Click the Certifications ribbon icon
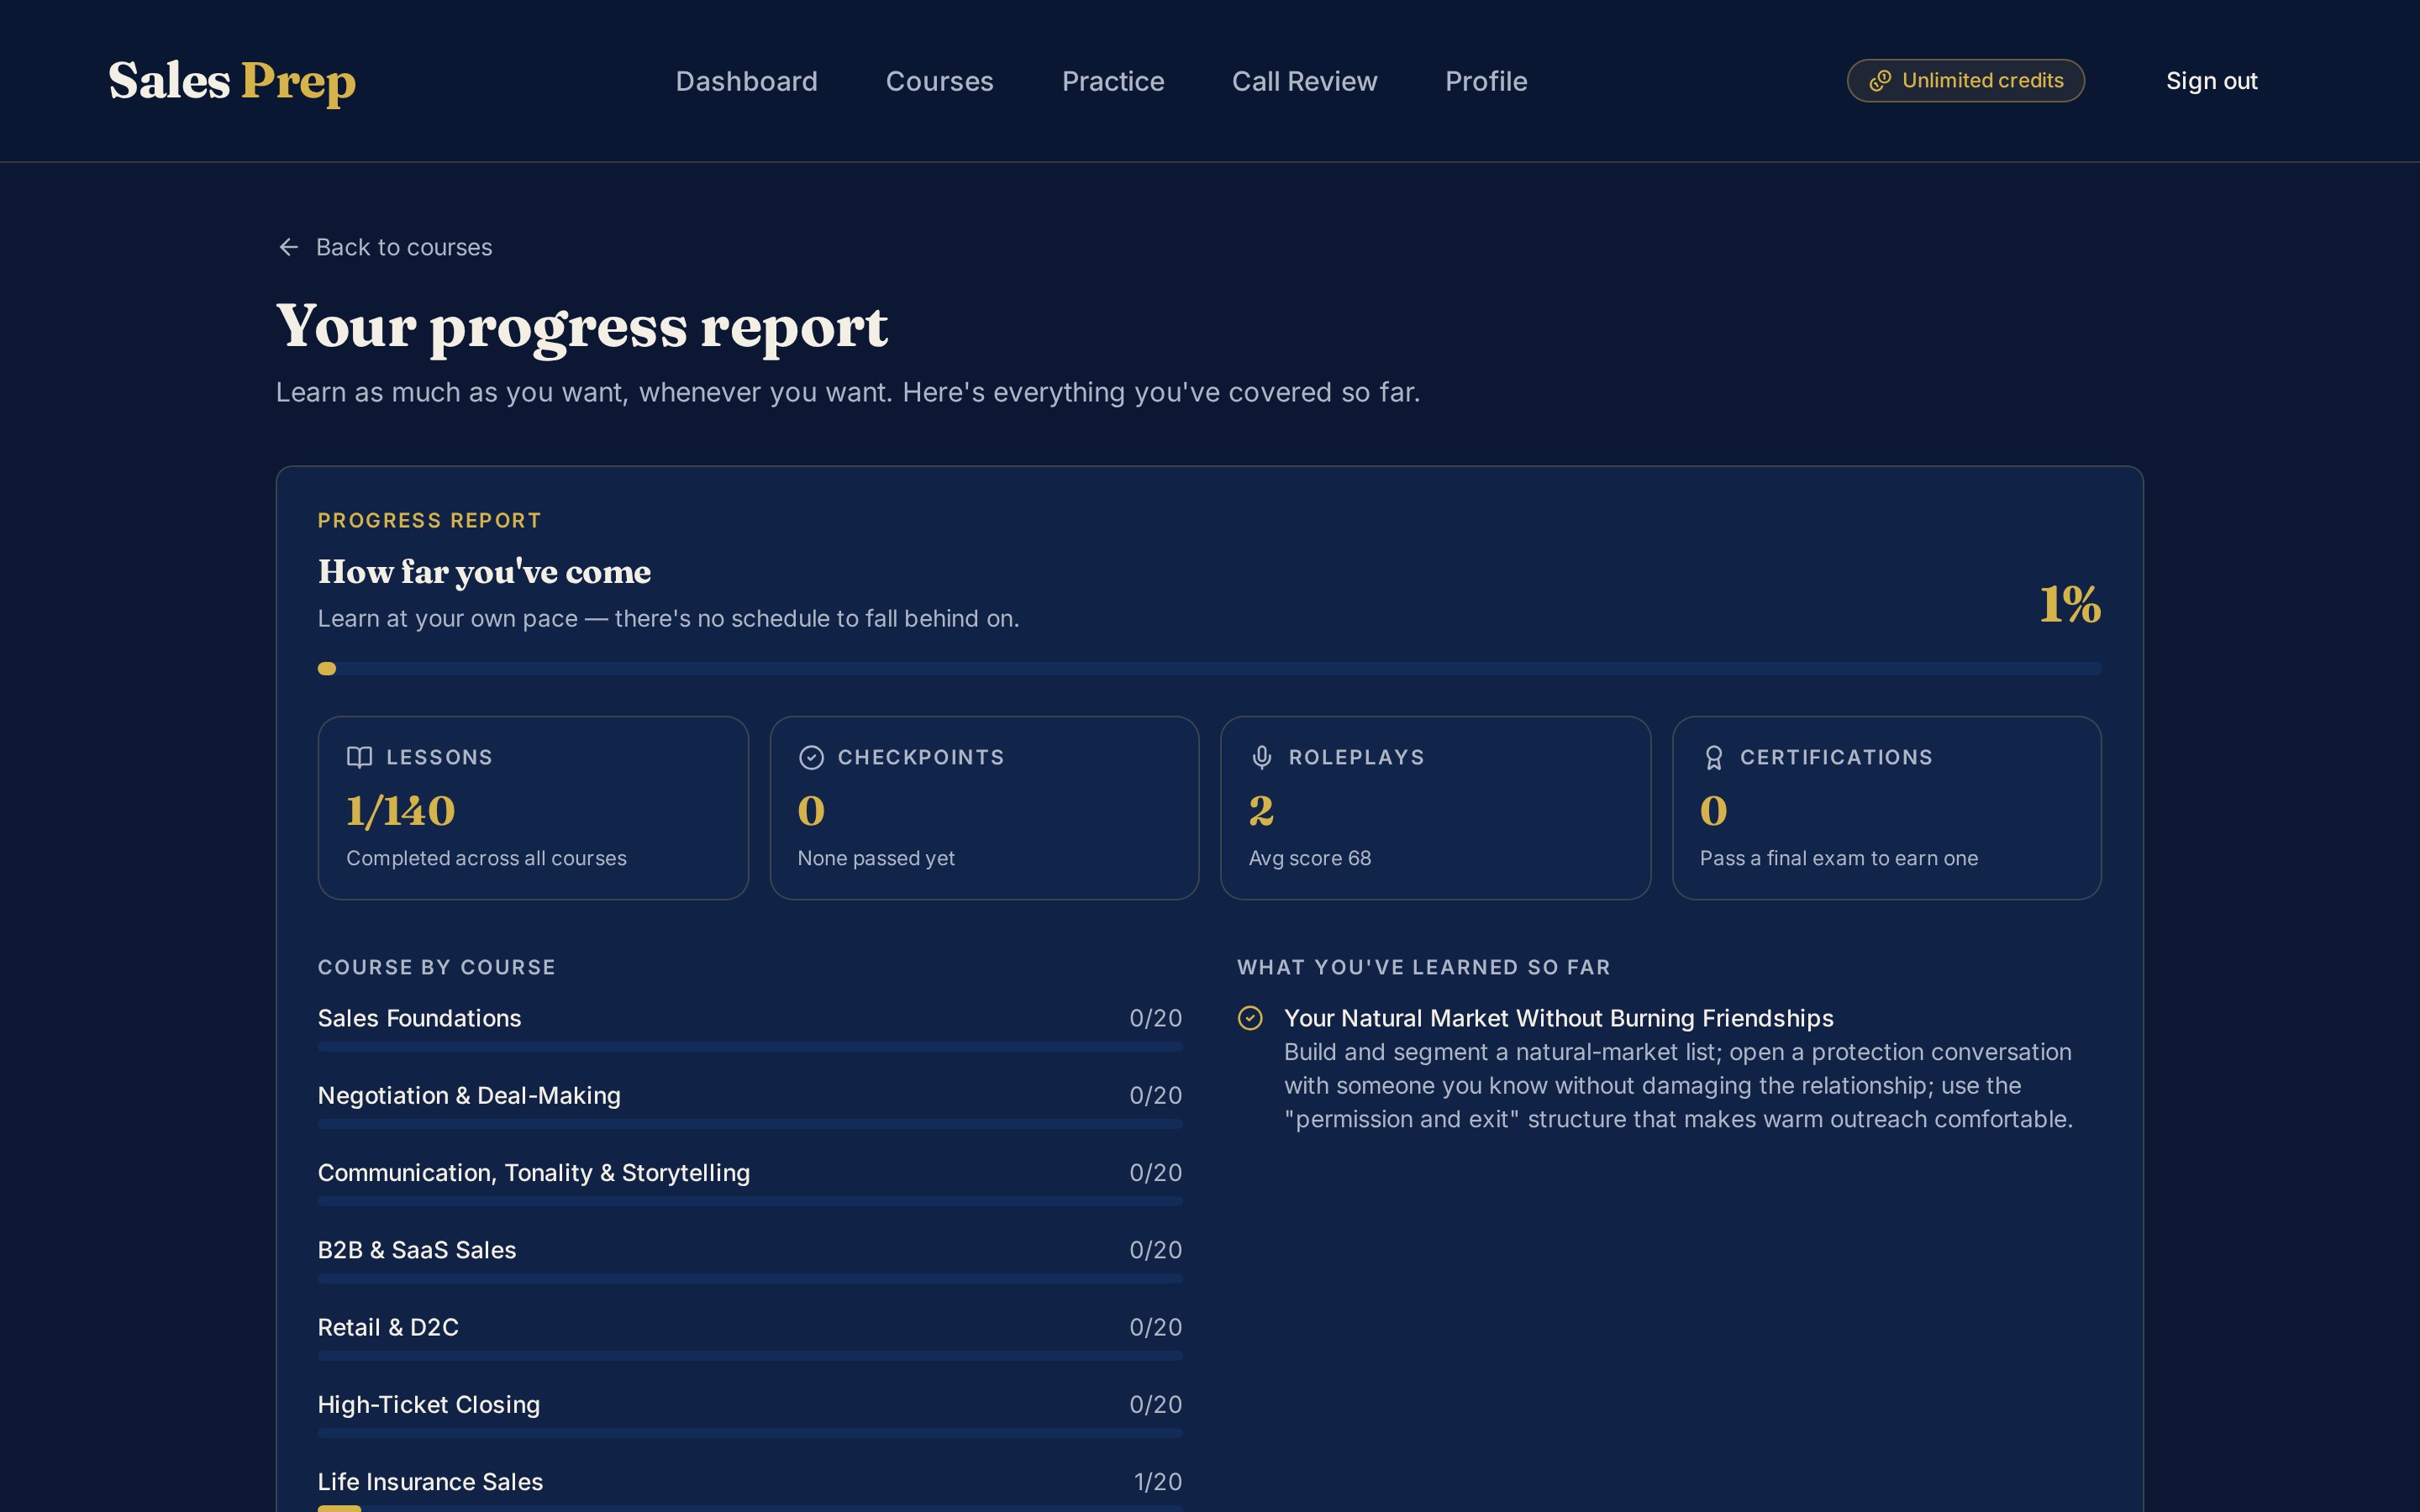Image resolution: width=2420 pixels, height=1512 pixels. (x=1713, y=757)
